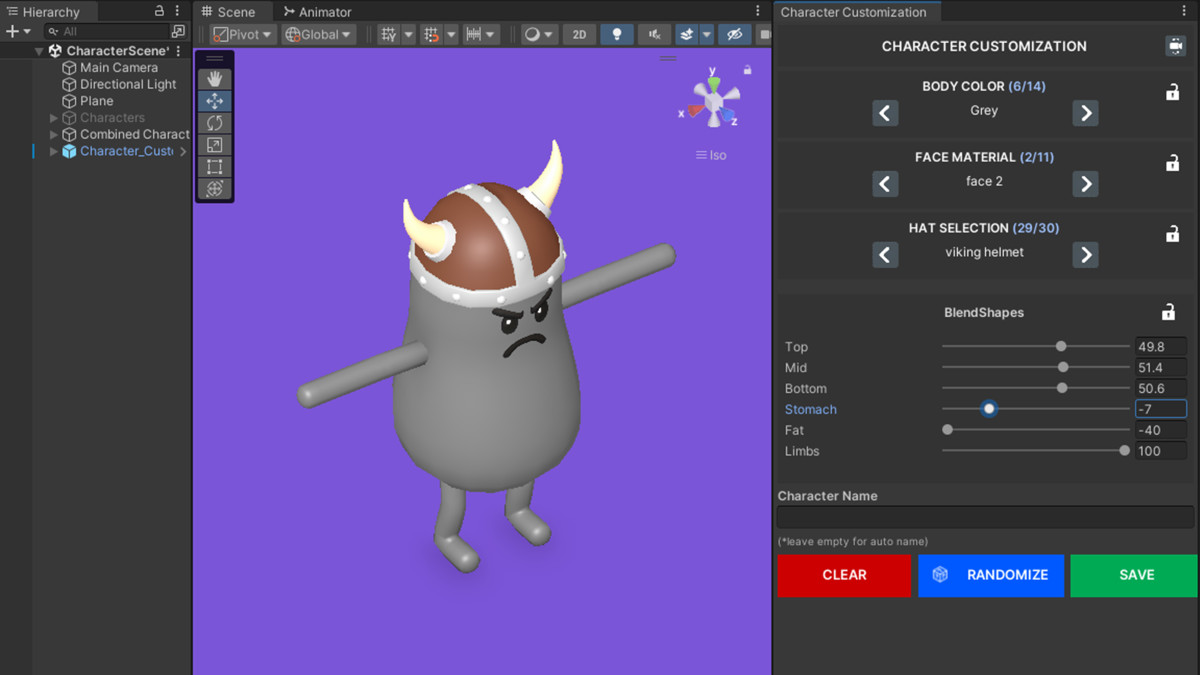
Task: Enable 2D view mode
Action: click(578, 33)
